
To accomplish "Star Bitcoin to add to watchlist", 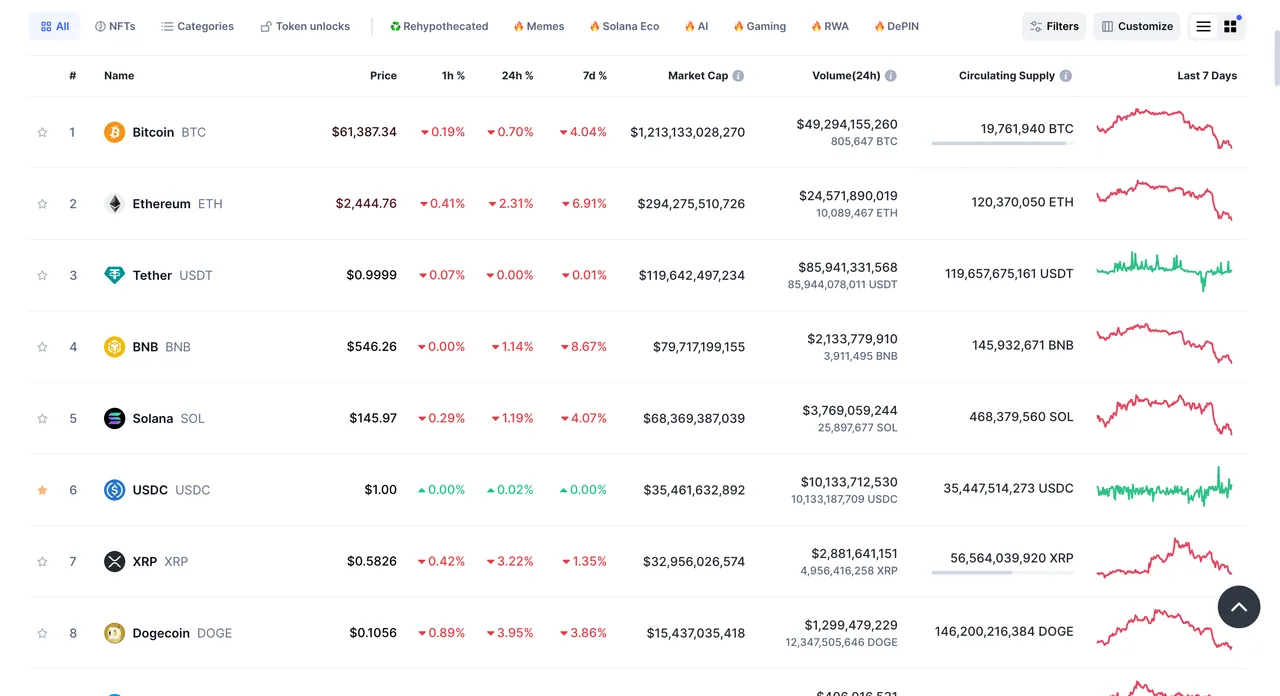I will [42, 132].
